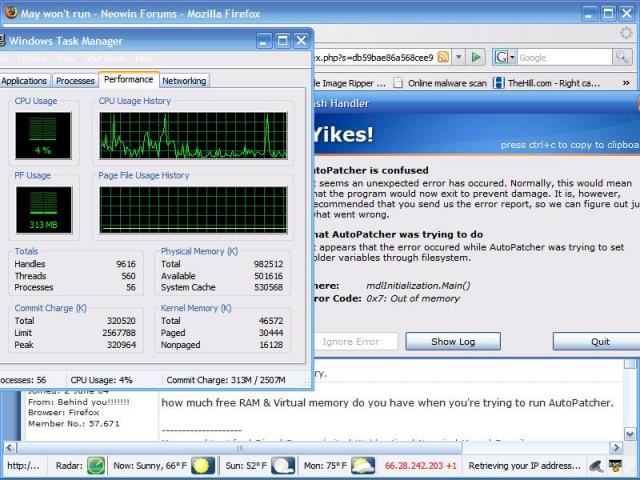The image size is (640, 480).
Task: Click the Firefox logo in the title bar
Action: (x=11, y=13)
